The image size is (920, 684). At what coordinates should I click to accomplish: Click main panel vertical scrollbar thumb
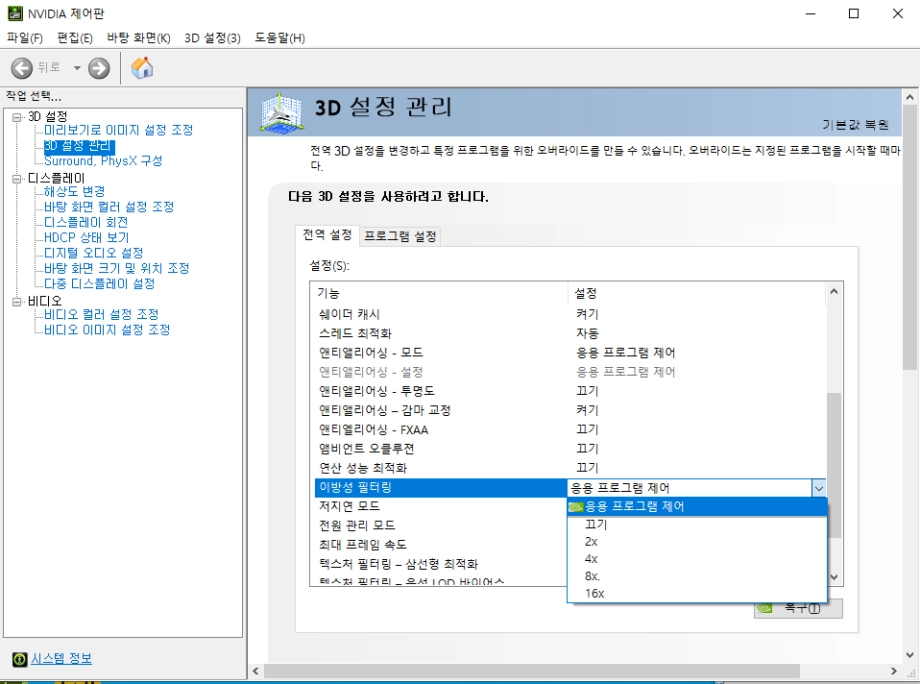(x=909, y=238)
